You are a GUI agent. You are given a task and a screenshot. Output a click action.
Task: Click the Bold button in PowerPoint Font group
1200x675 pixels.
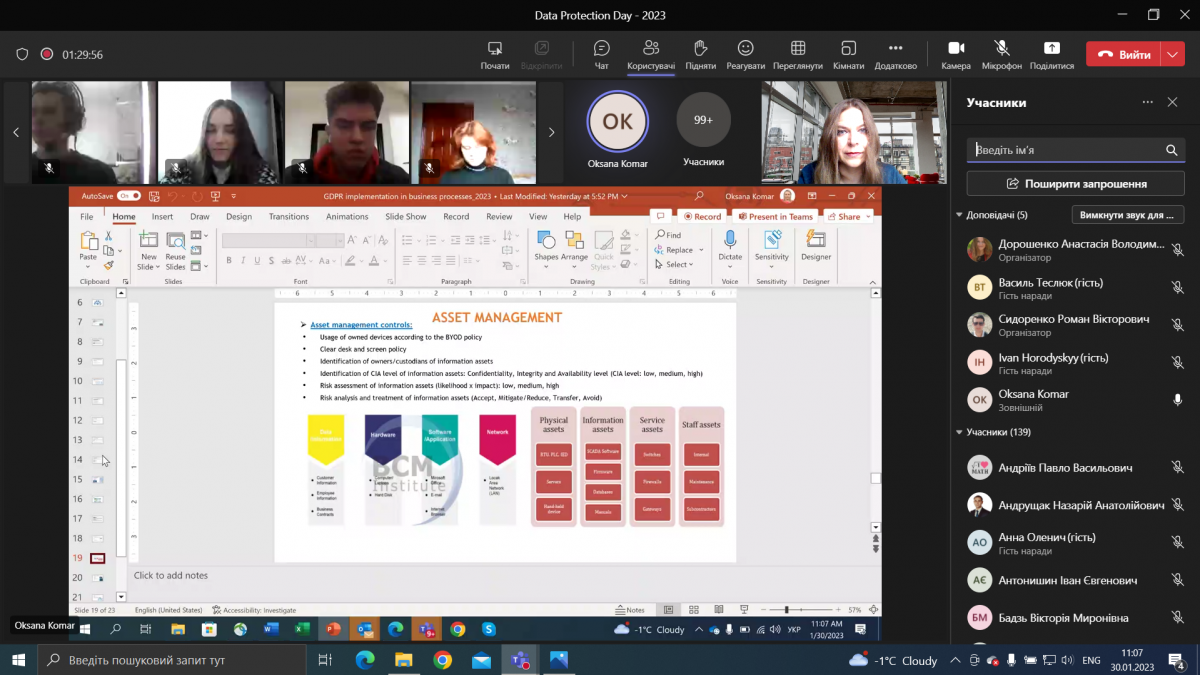click(x=229, y=261)
